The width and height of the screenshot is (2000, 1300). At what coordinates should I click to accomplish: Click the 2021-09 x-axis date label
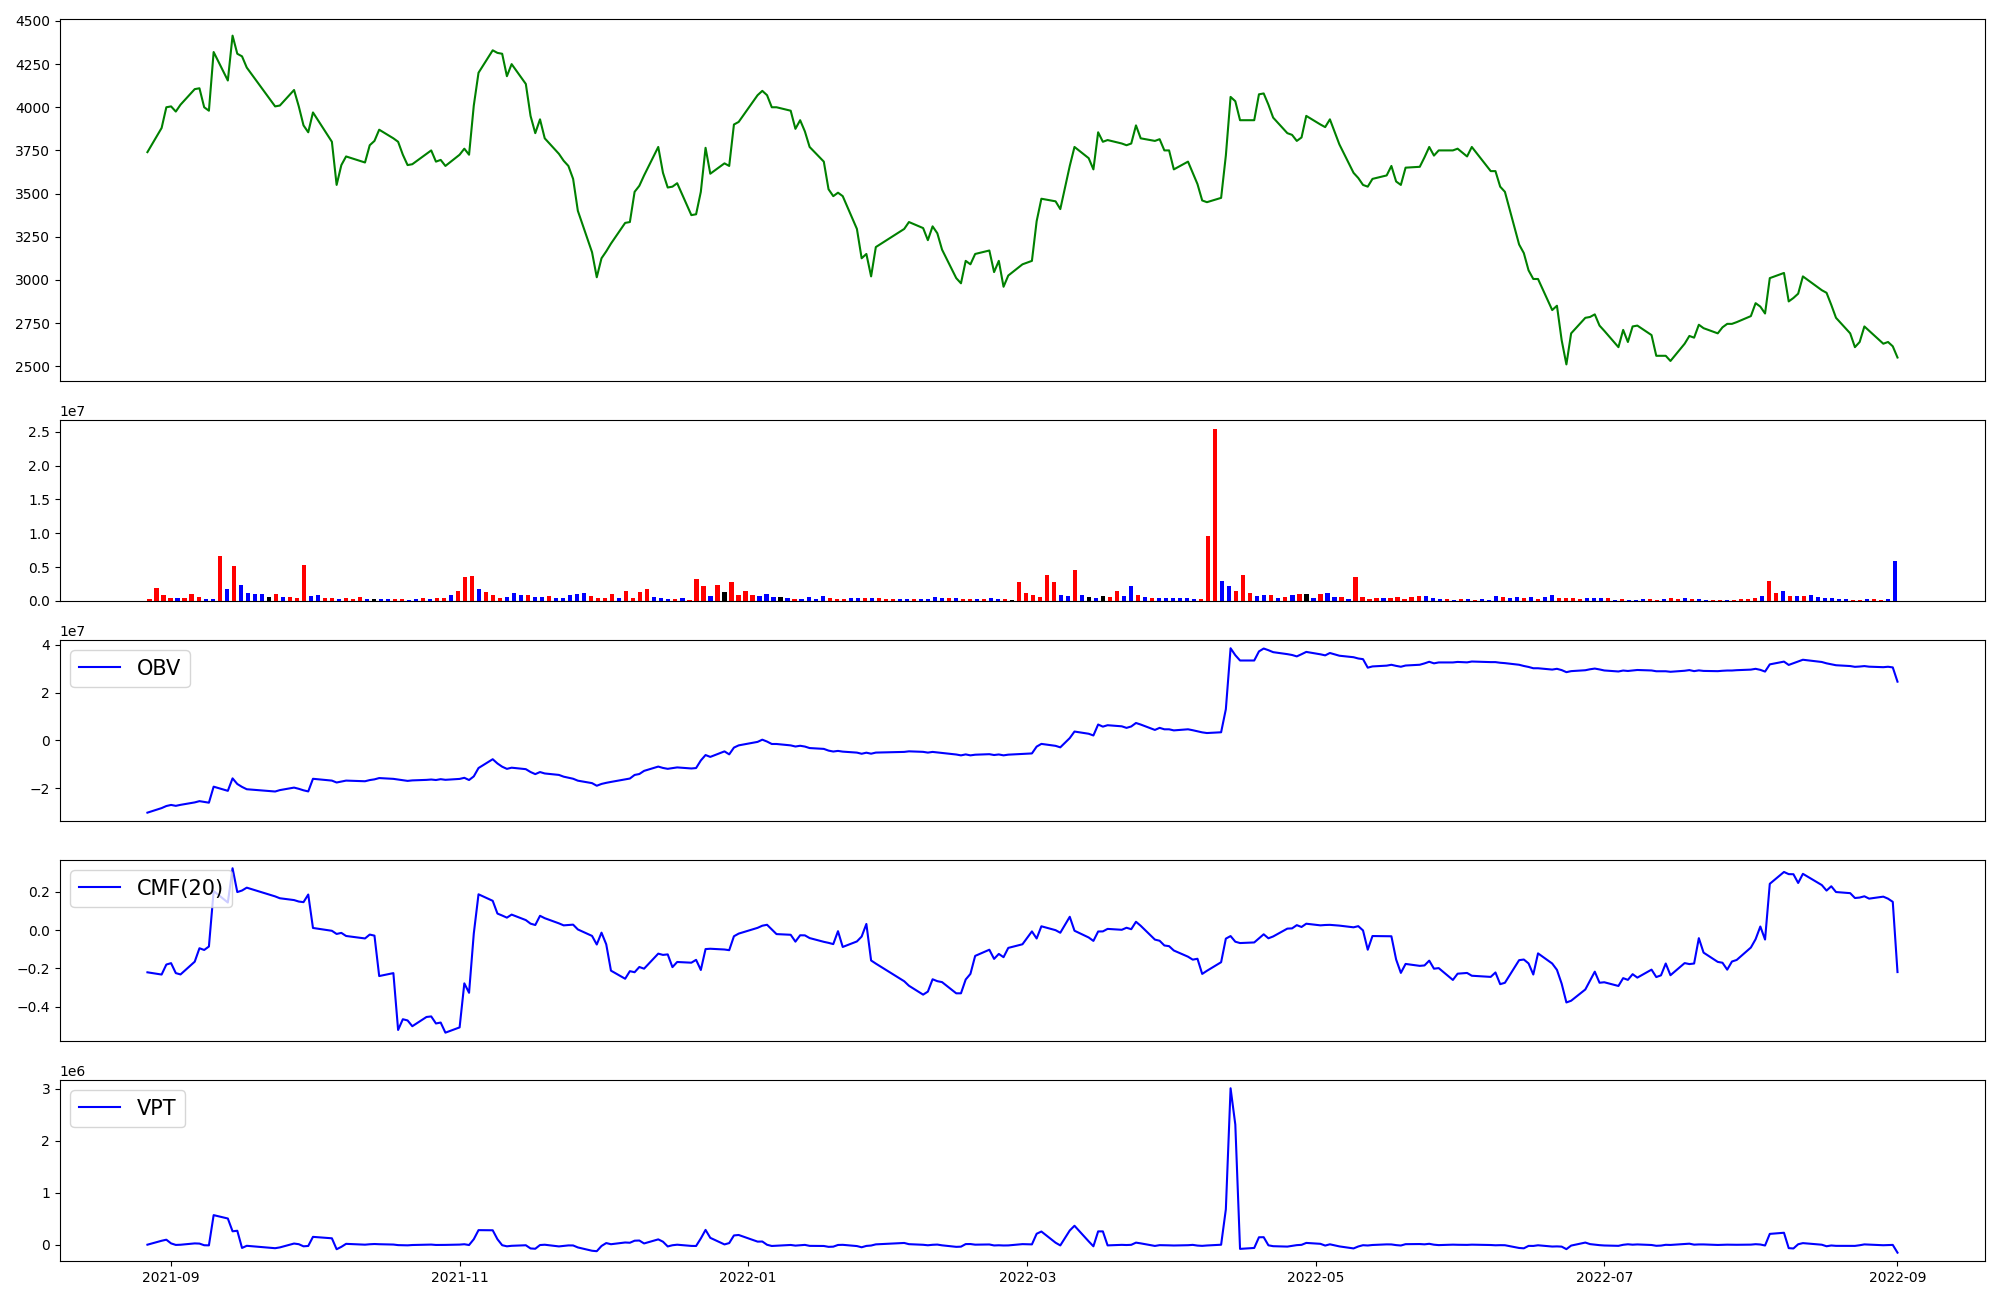172,1277
